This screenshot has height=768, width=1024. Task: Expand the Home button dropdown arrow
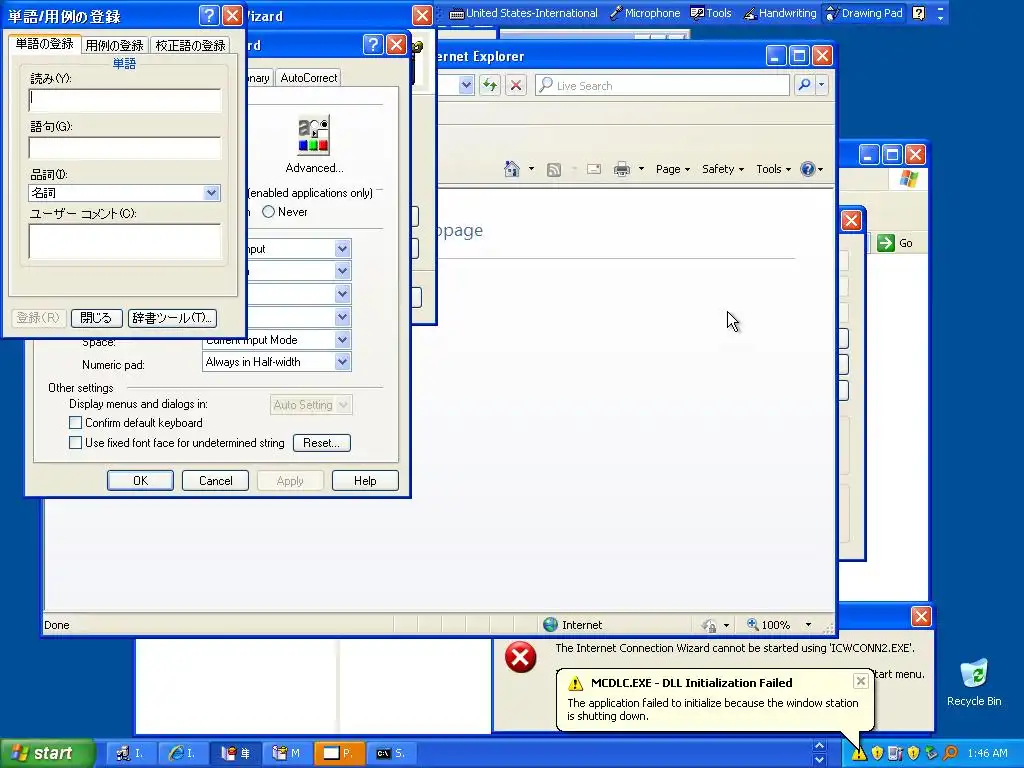point(531,169)
